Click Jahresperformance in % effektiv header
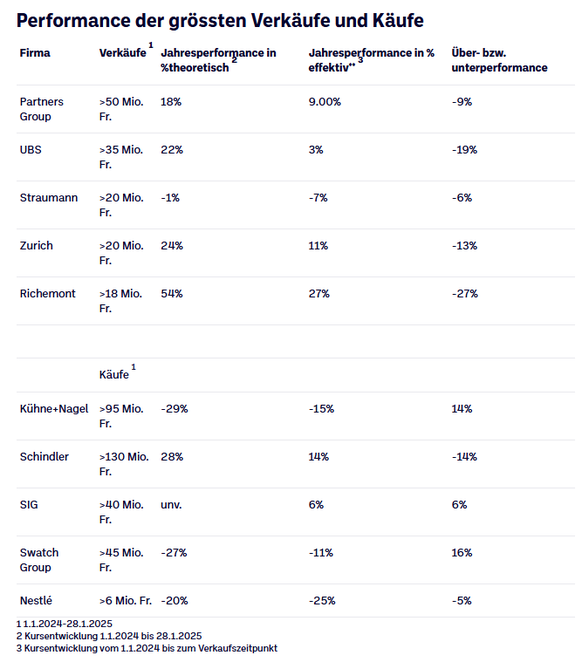 tap(371, 60)
